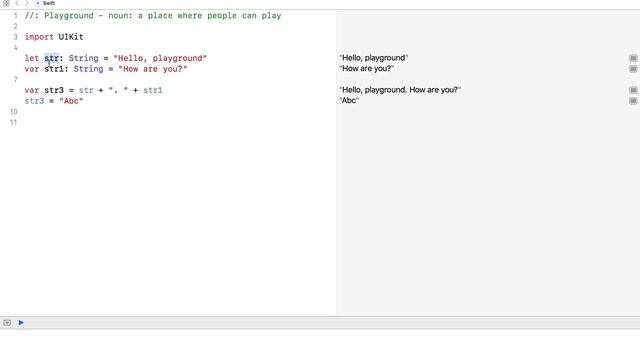Show inline result for "Abc"
The height and width of the screenshot is (360, 640).
tap(633, 100)
